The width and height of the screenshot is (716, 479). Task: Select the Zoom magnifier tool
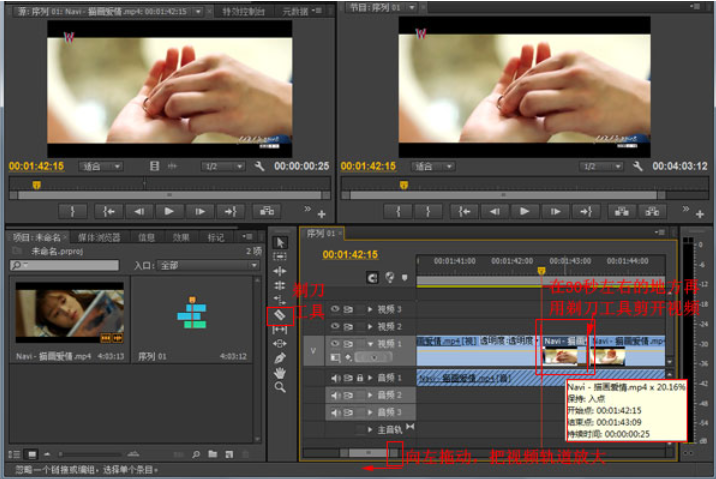(280, 388)
